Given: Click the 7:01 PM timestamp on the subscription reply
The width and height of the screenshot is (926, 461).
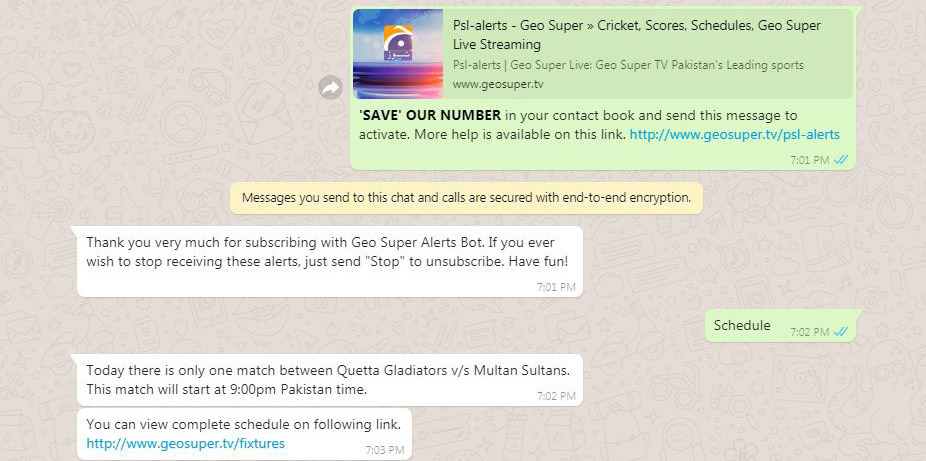Looking at the screenshot, I should click(x=556, y=287).
